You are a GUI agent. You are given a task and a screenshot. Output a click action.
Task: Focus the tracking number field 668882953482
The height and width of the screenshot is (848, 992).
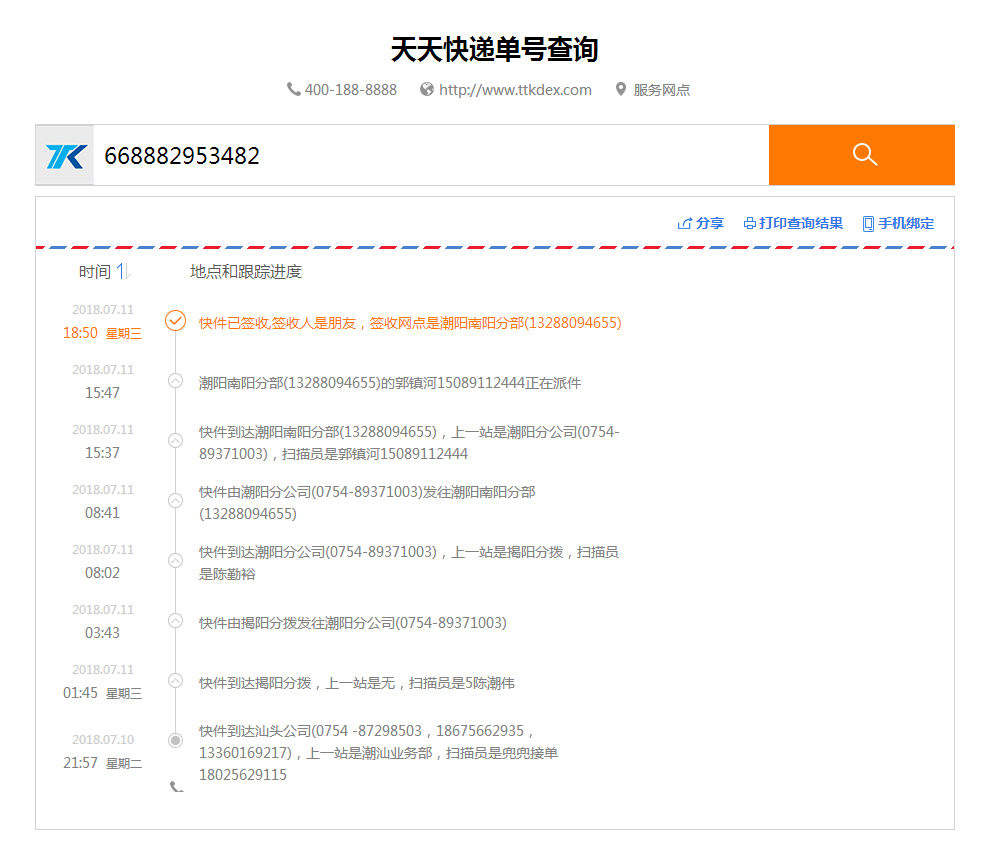(x=431, y=156)
